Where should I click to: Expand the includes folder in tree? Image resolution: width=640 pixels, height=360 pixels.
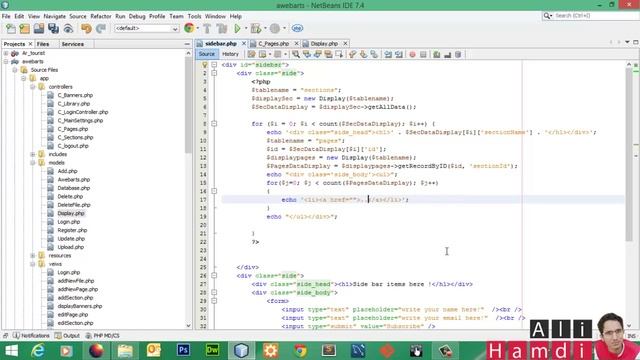33,154
